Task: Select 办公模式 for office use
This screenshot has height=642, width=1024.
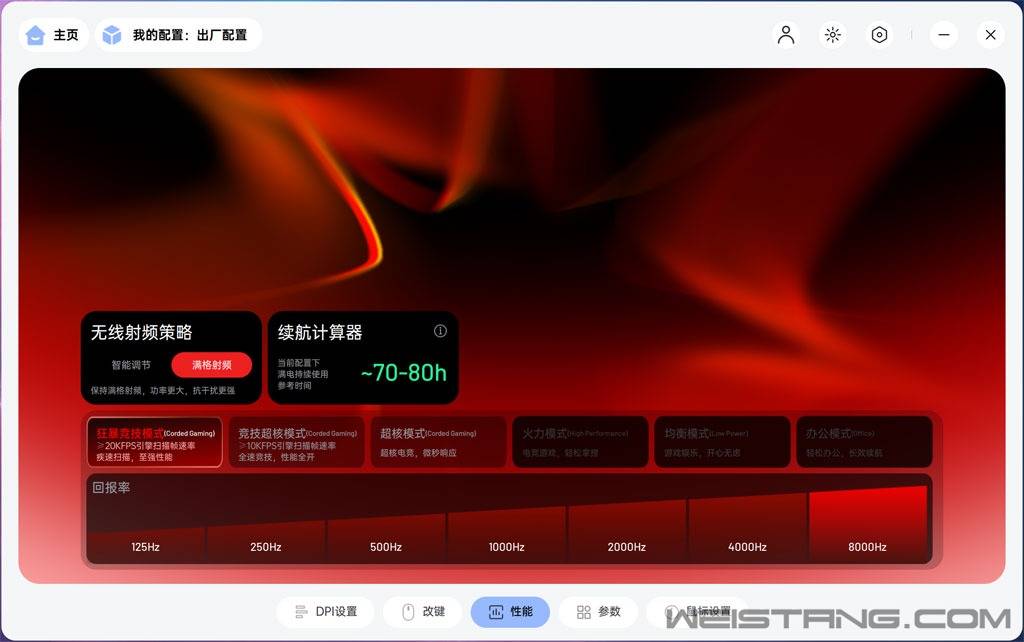Action: 863,441
